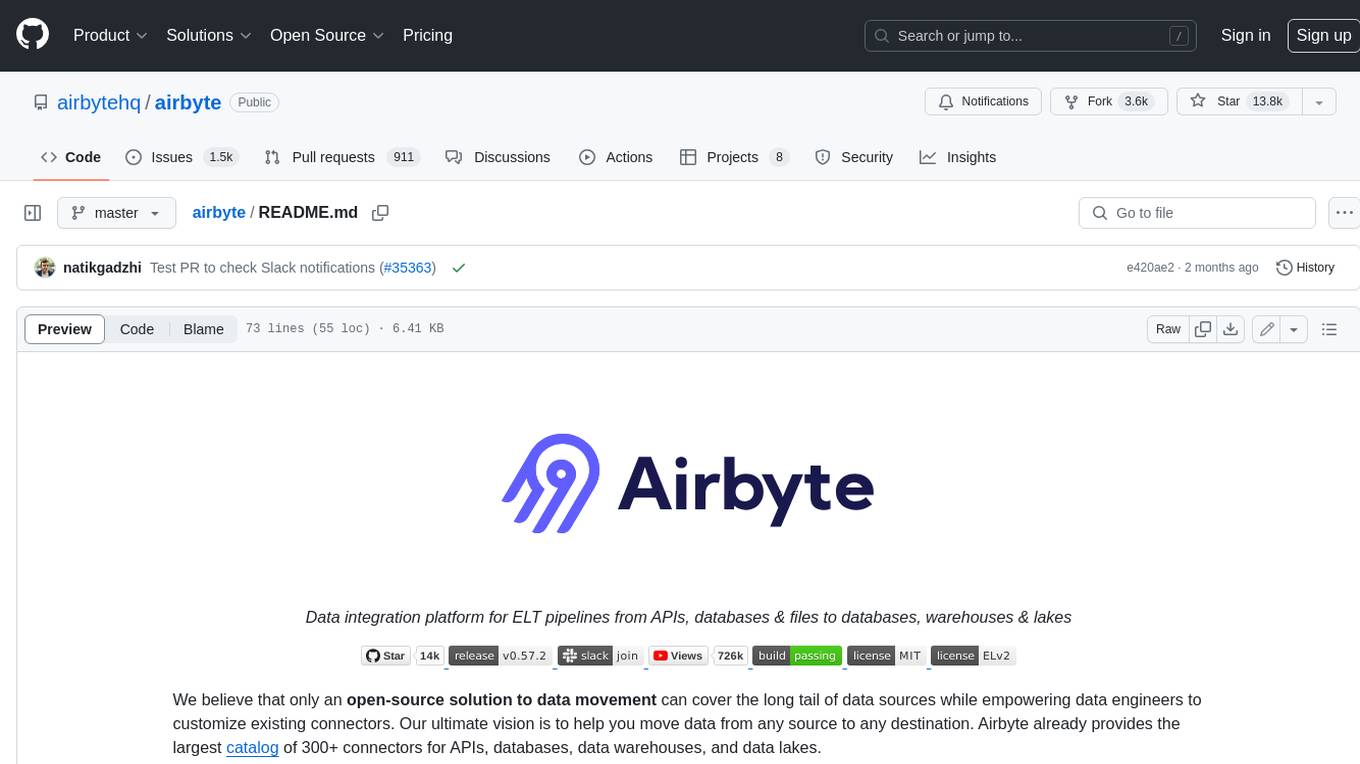Switch to the Discussions tab
The image size is (1360, 764).
point(498,157)
